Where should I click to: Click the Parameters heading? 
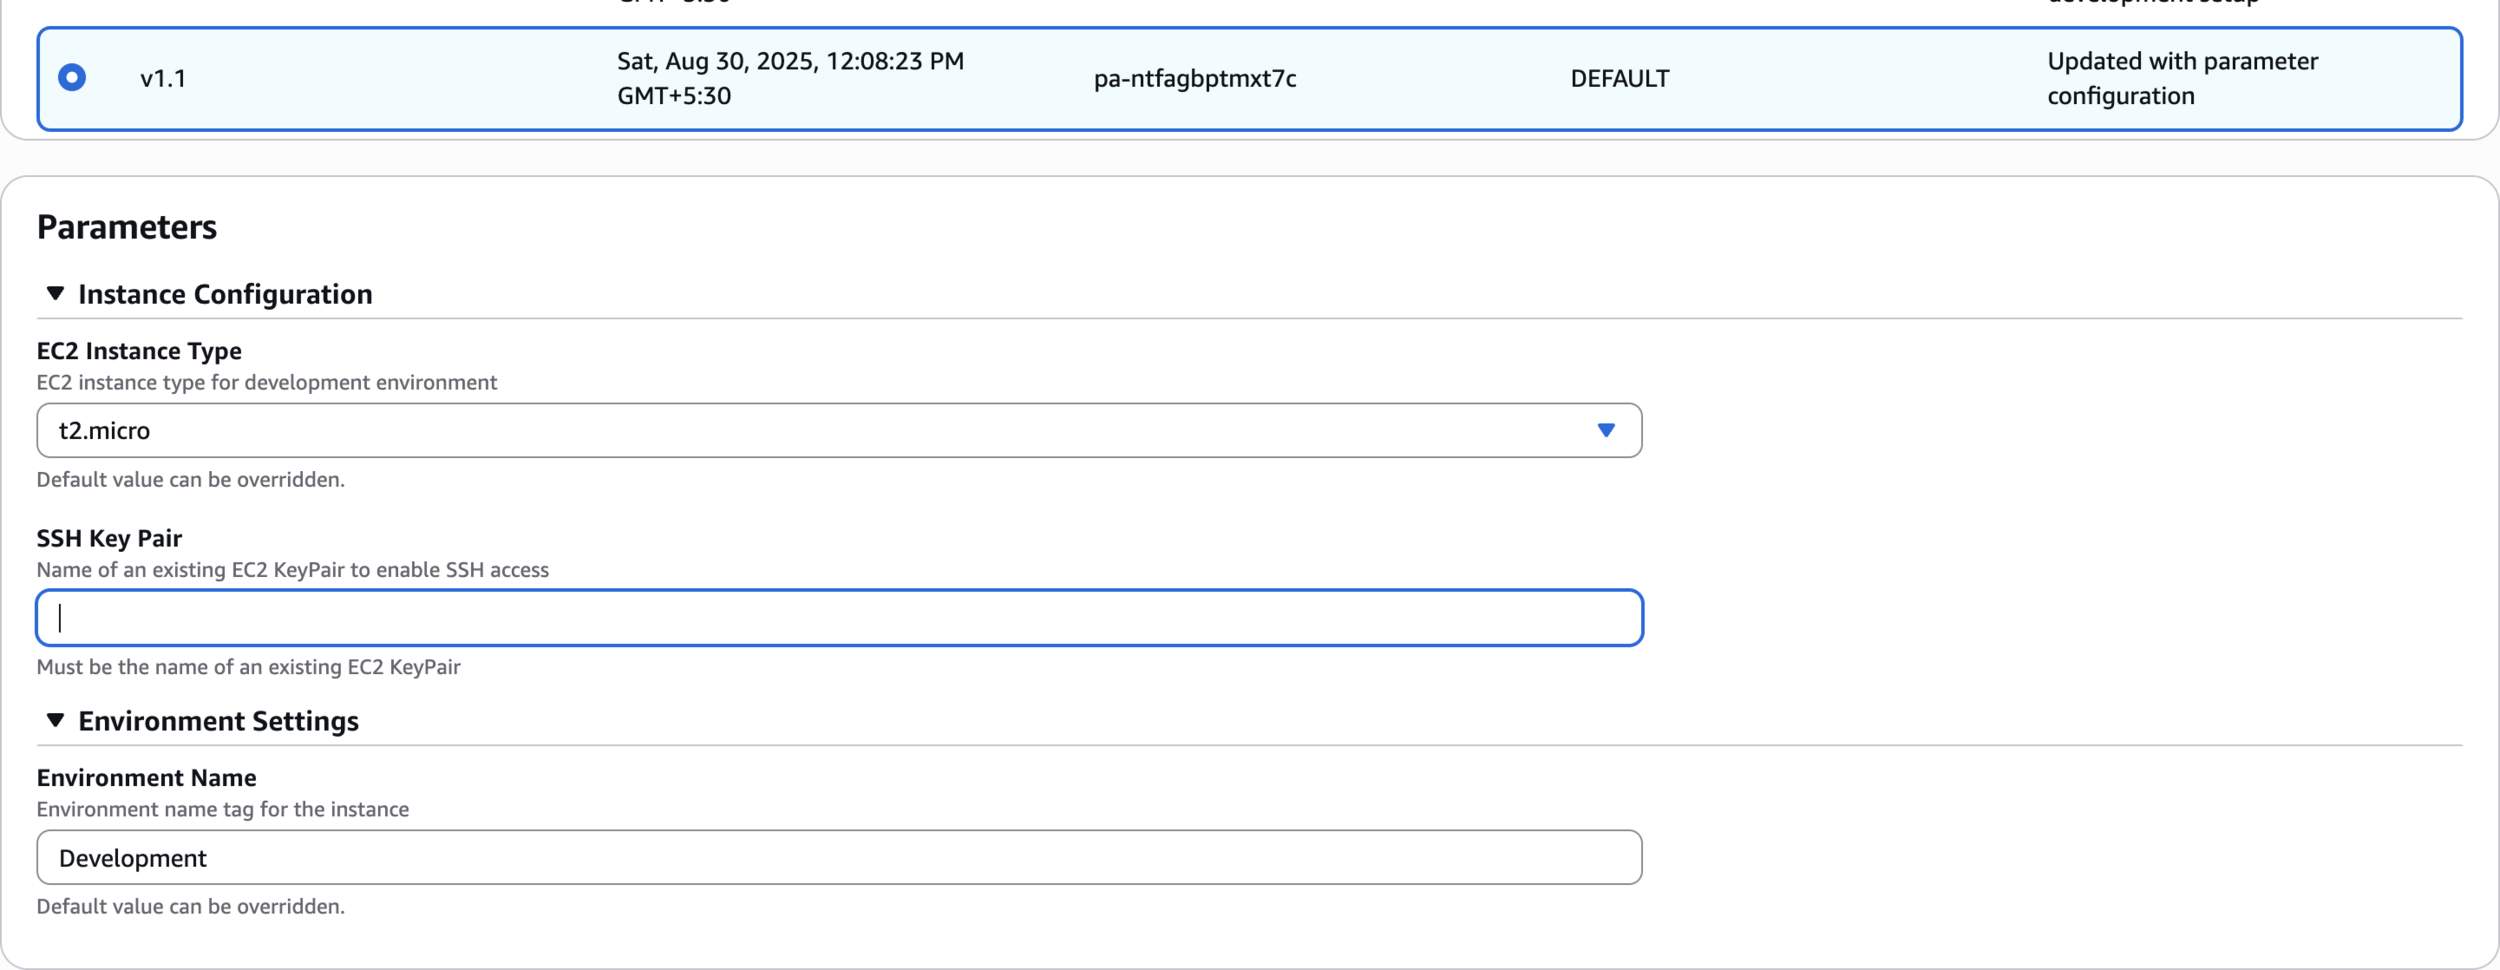coord(127,227)
